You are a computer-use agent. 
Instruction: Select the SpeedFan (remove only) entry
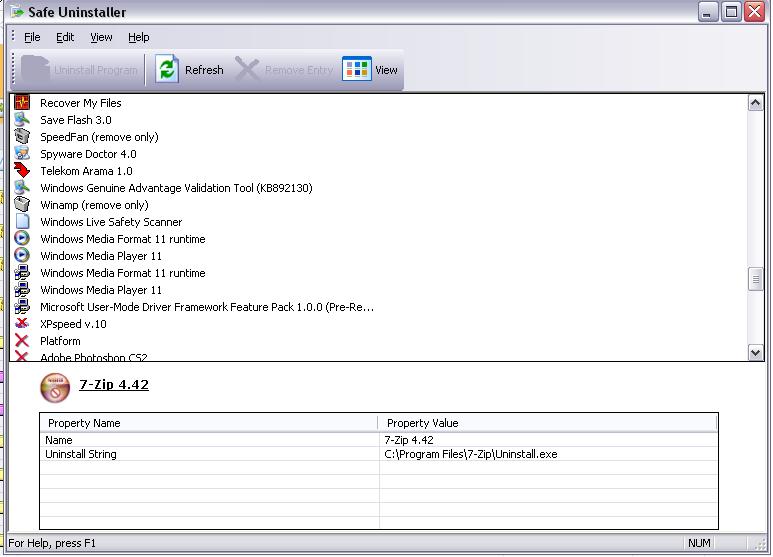(x=99, y=137)
